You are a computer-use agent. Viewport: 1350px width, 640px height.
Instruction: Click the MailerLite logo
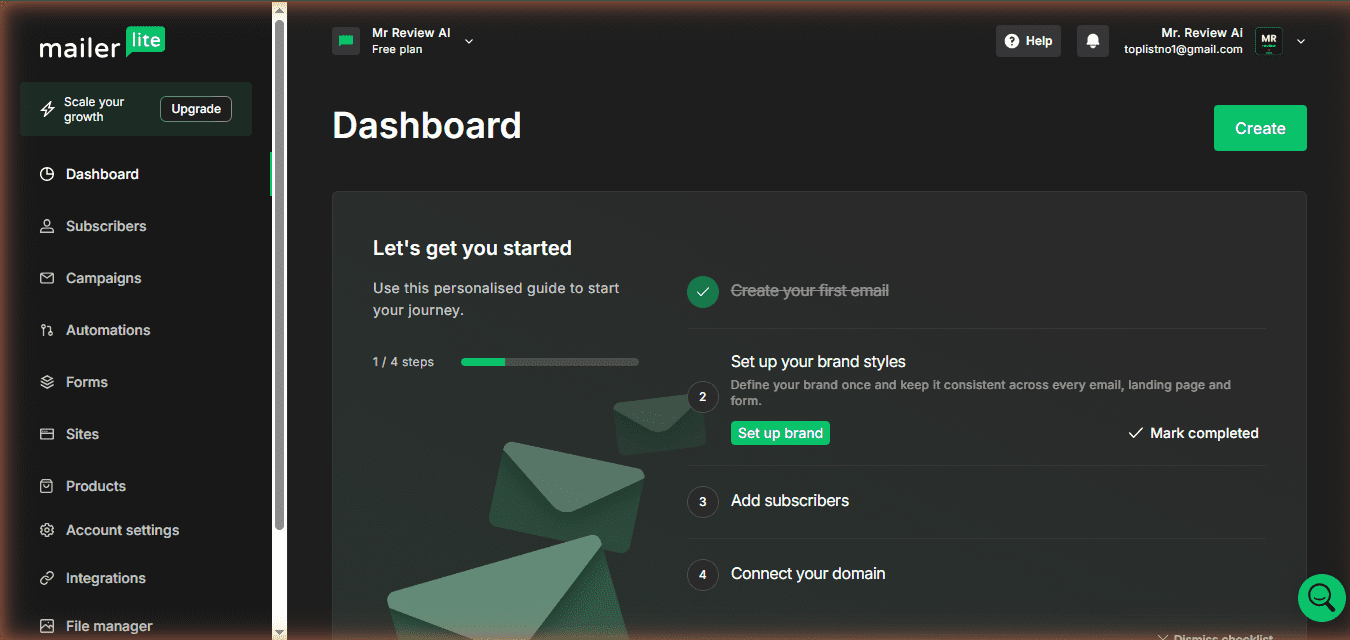click(x=102, y=43)
